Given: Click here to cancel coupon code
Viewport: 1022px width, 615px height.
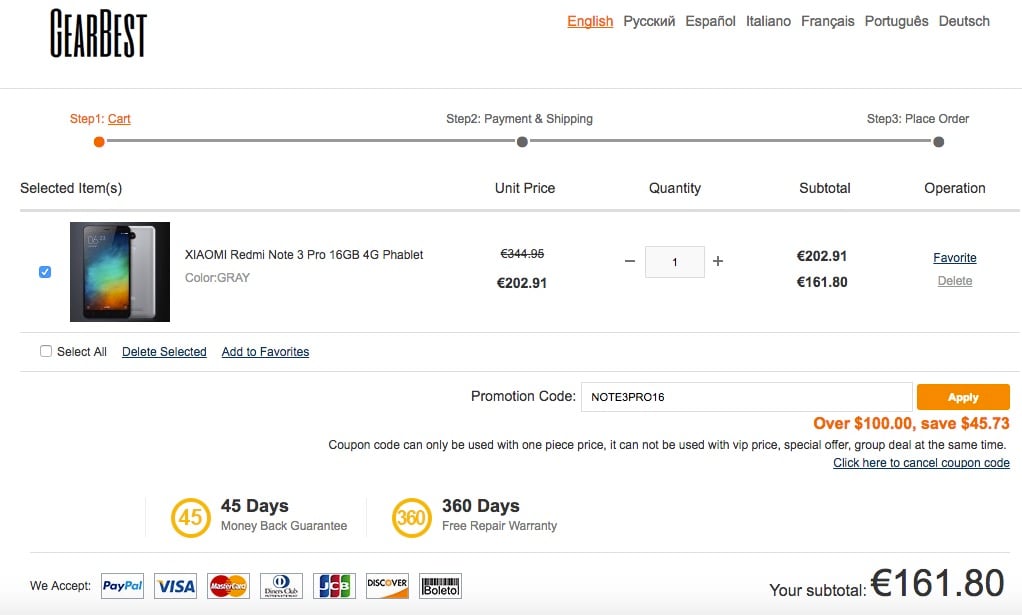Looking at the screenshot, I should point(921,463).
